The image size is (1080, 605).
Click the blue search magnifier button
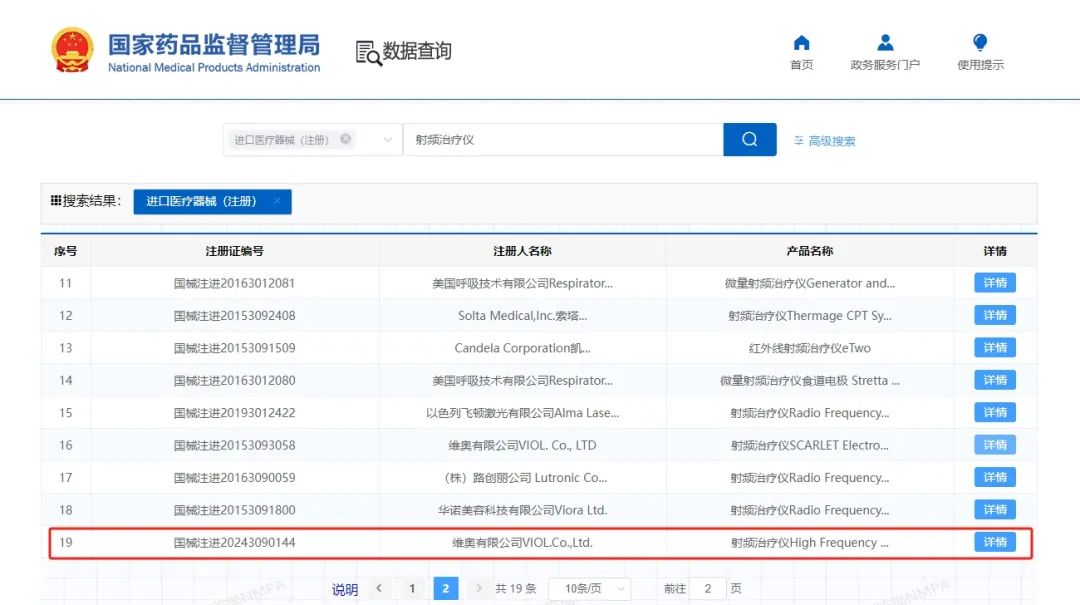tap(749, 139)
